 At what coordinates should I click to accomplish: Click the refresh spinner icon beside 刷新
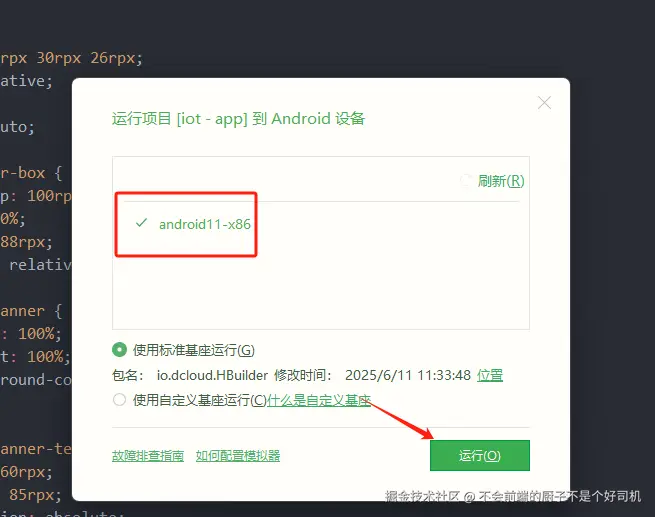coord(466,181)
